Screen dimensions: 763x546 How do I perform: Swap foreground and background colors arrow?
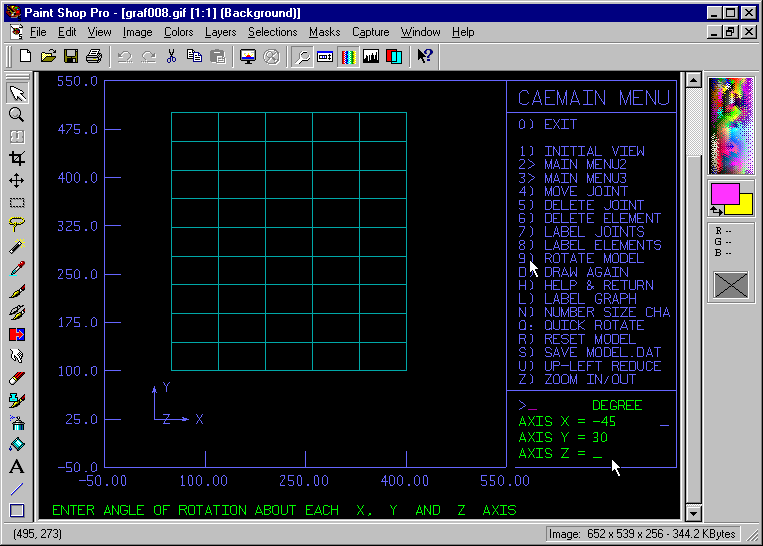coord(715,211)
